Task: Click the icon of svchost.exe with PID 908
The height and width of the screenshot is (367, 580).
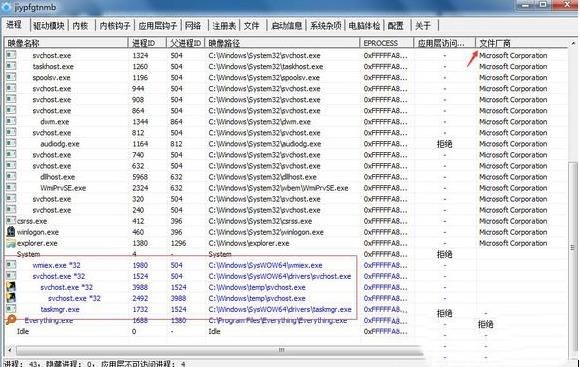Action: point(11,99)
